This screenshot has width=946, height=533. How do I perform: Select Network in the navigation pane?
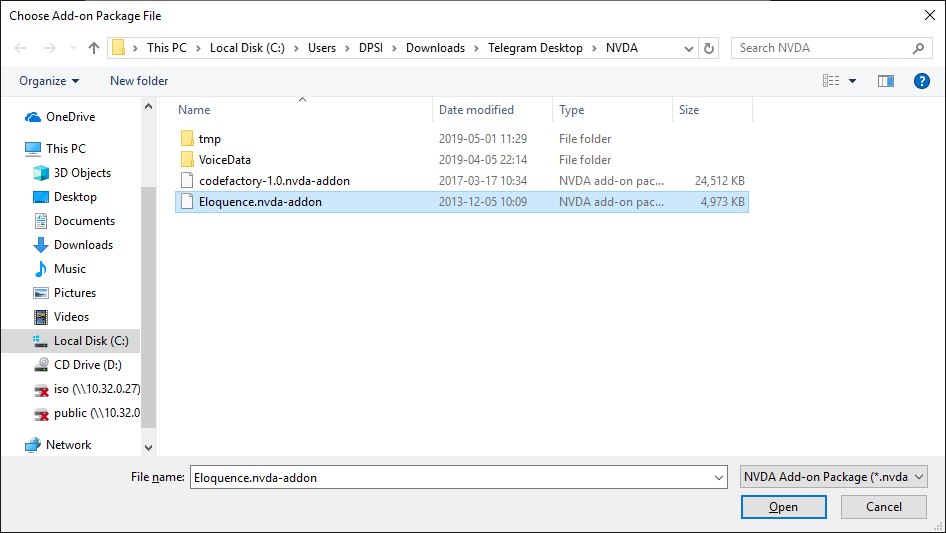click(x=68, y=445)
